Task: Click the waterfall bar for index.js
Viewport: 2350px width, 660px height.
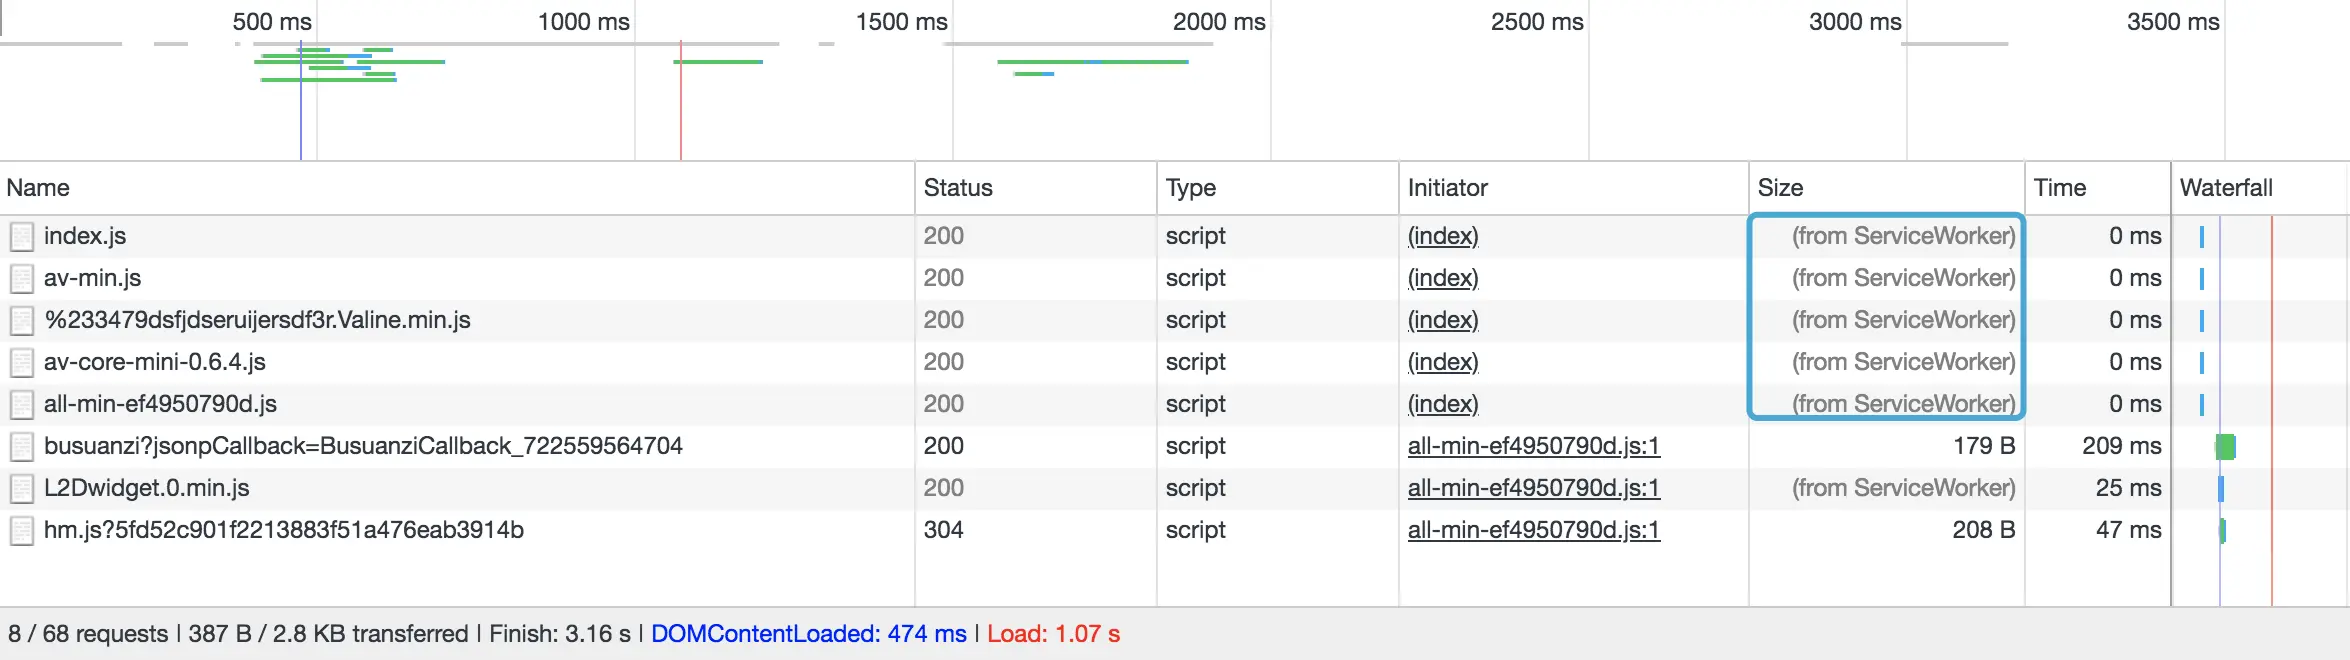Action: point(2201,237)
